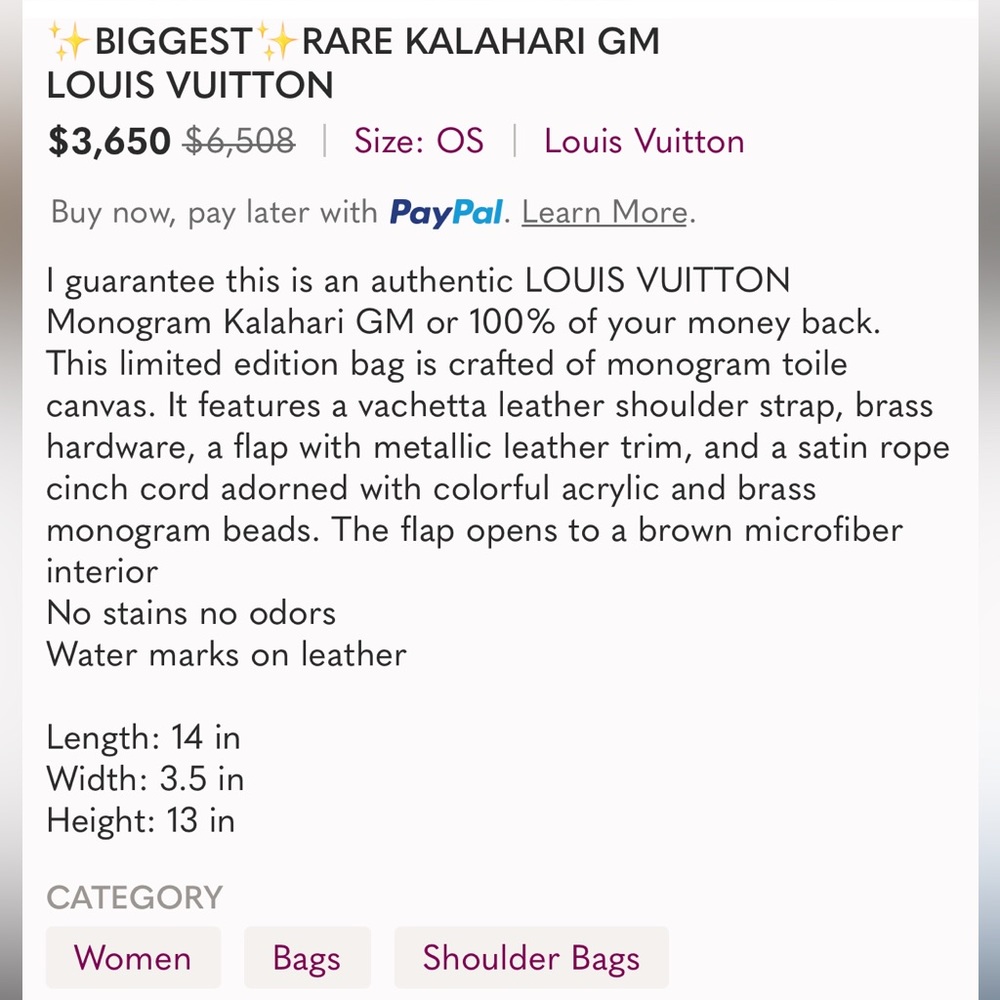Open the Shoulder Bags category tag
The height and width of the screenshot is (1000, 1000).
point(530,957)
